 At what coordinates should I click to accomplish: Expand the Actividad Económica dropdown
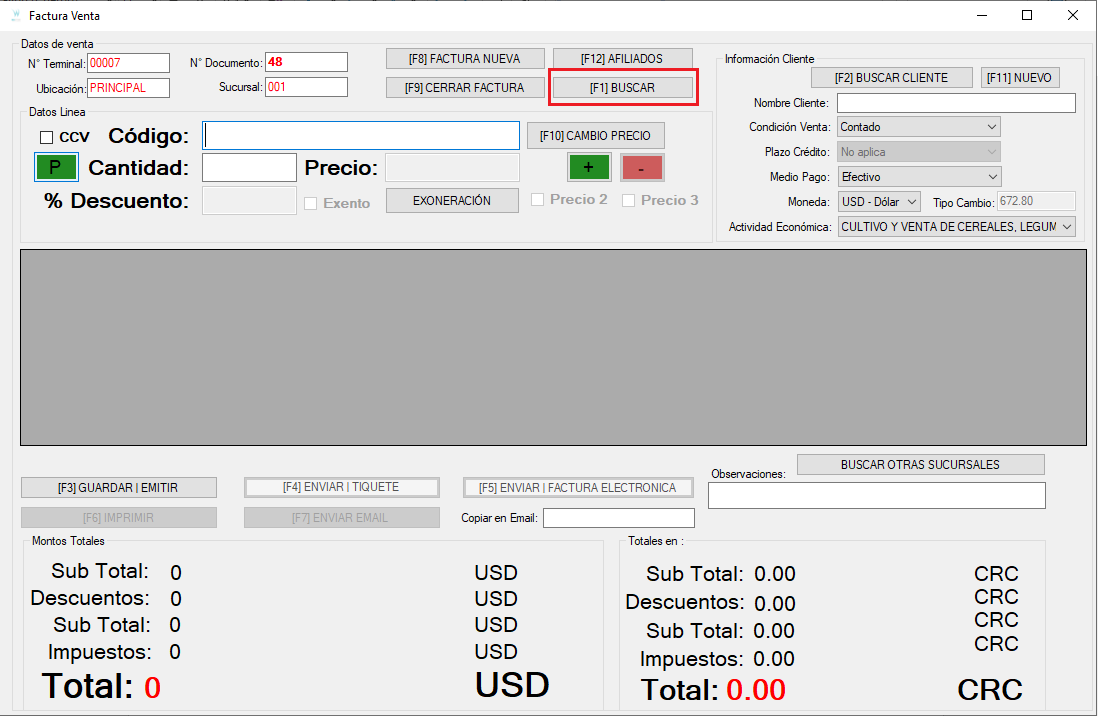coord(957,227)
